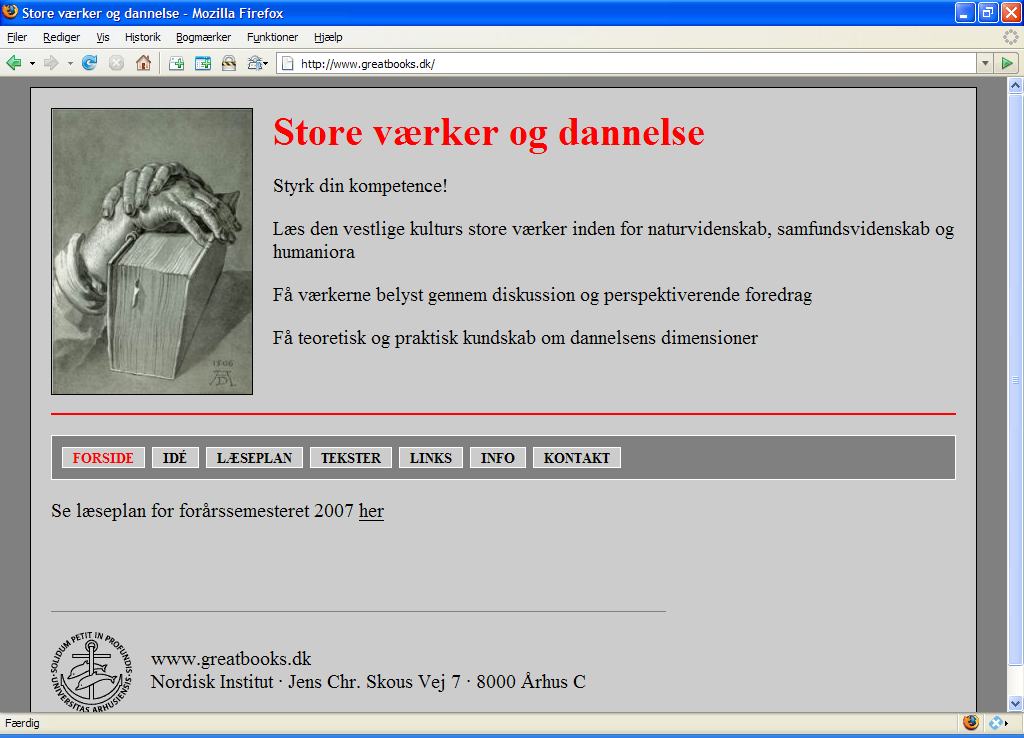The width and height of the screenshot is (1024, 738).
Task: Open the gear-style toolbar dropdown icon
Action: (257, 63)
